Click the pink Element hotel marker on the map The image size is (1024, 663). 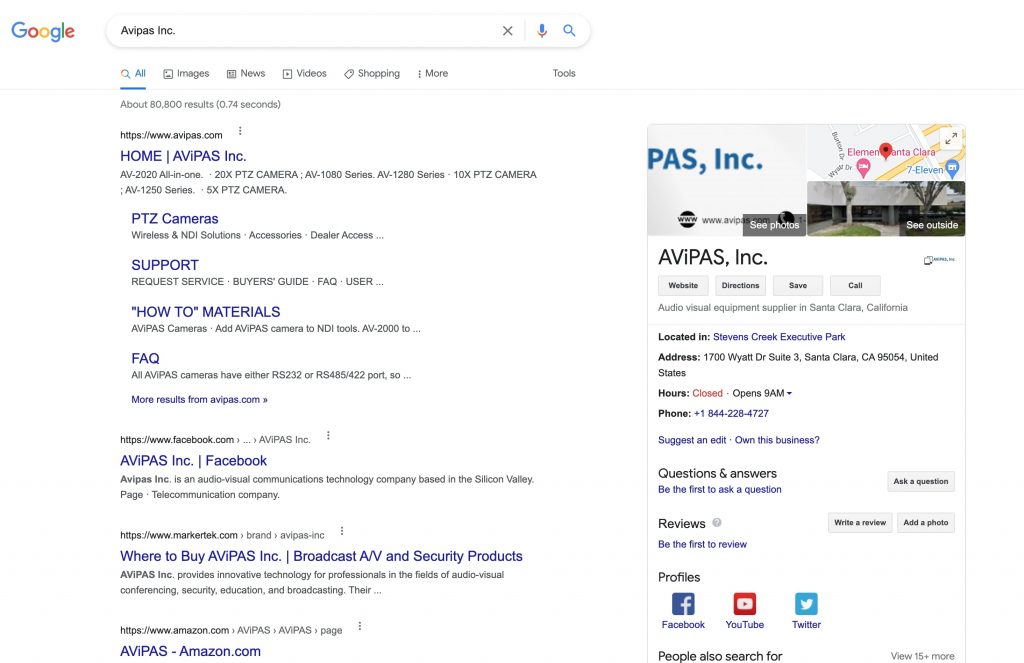(863, 167)
